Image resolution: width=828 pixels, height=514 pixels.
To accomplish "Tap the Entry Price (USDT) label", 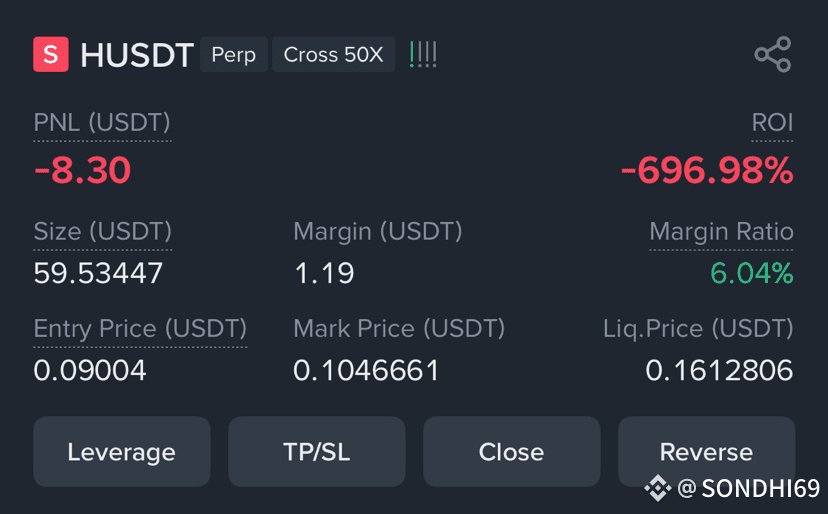I will 140,329.
